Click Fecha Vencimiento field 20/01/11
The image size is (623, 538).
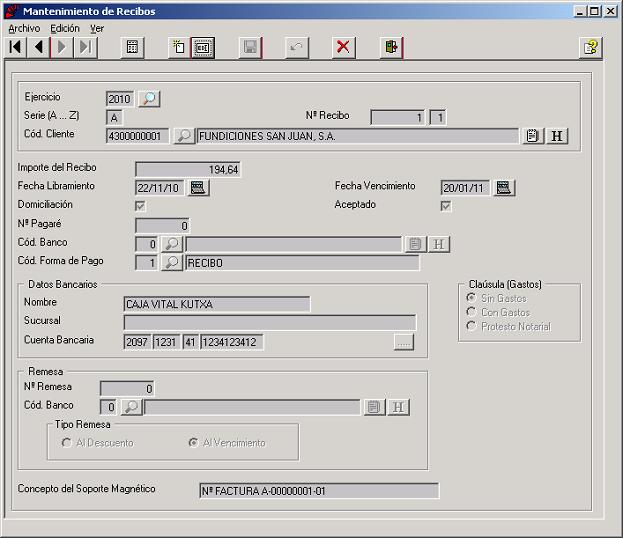click(465, 188)
